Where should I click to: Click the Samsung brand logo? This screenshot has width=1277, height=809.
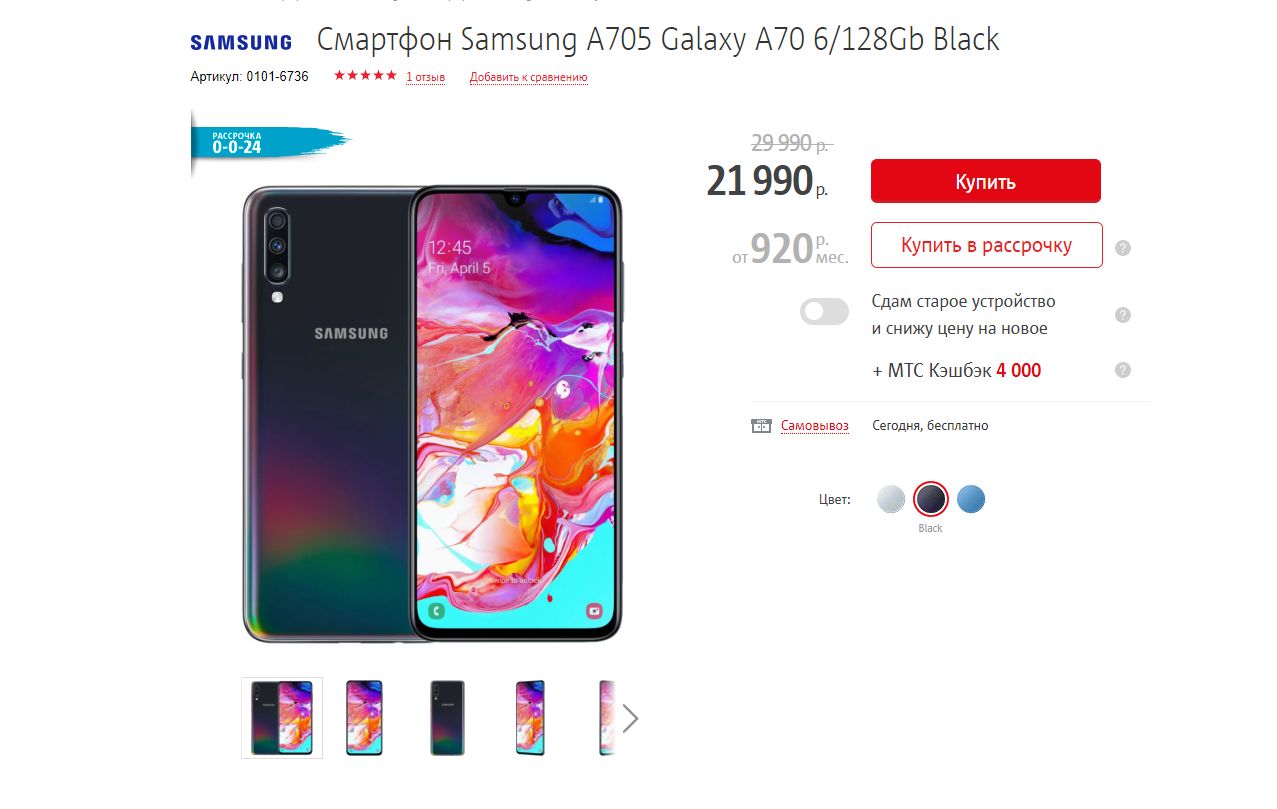click(x=241, y=43)
